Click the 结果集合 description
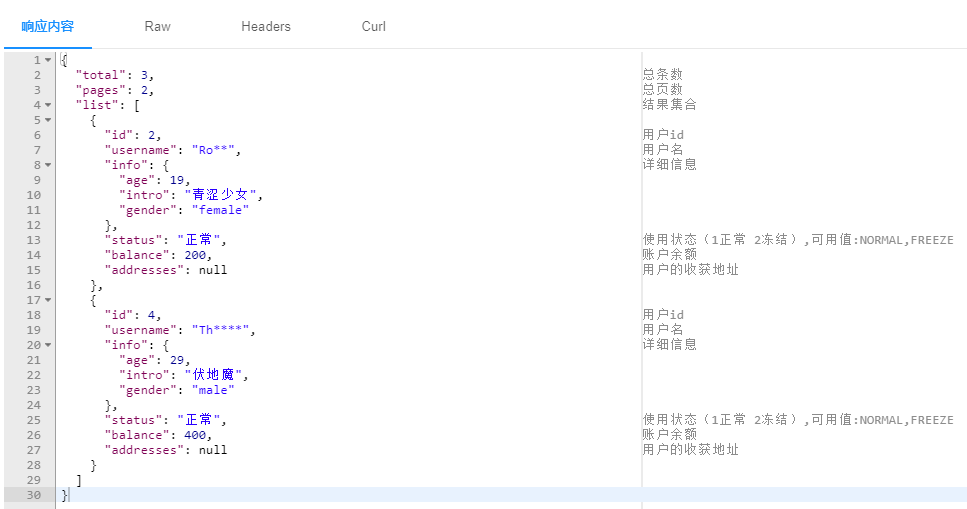The width and height of the screenshot is (967, 509). pos(670,104)
